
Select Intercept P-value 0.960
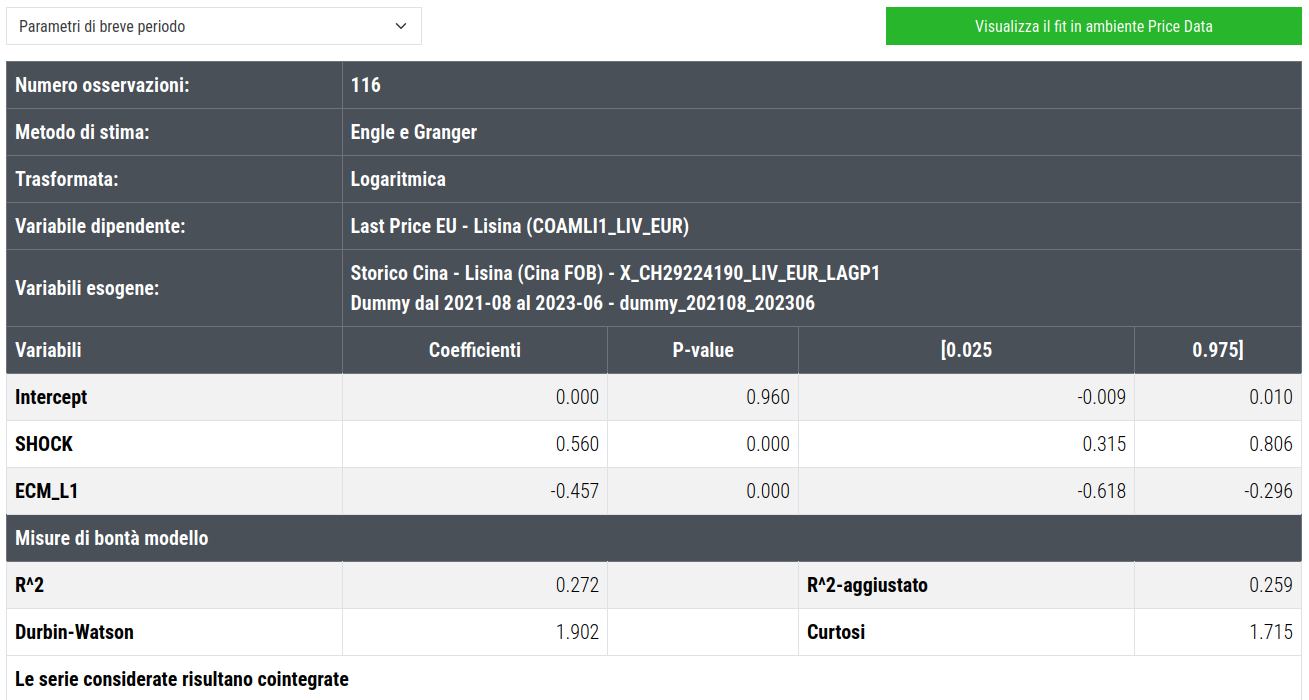coord(768,397)
